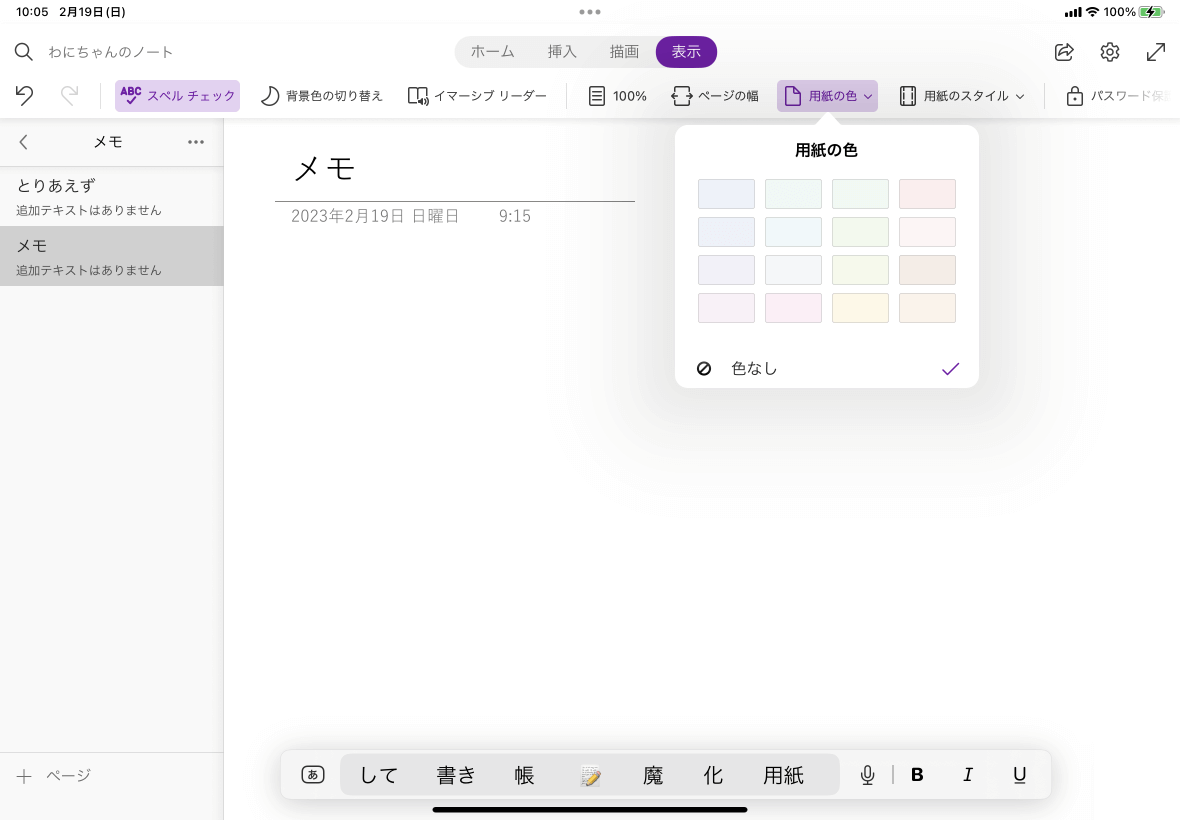The image size is (1180, 820).
Task: Set zoom to 100%
Action: pyautogui.click(x=617, y=96)
